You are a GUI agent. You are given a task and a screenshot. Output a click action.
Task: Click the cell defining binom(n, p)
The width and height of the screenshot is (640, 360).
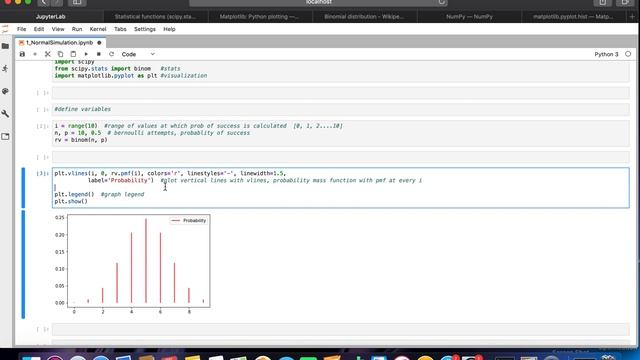point(340,133)
